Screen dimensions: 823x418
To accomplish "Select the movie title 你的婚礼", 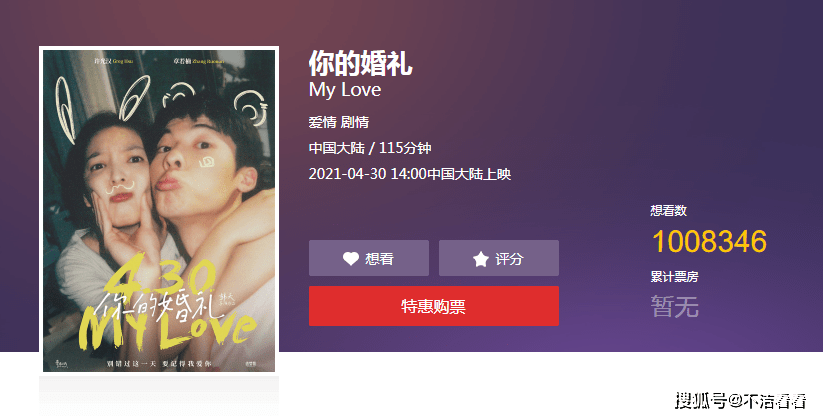I will [x=360, y=64].
